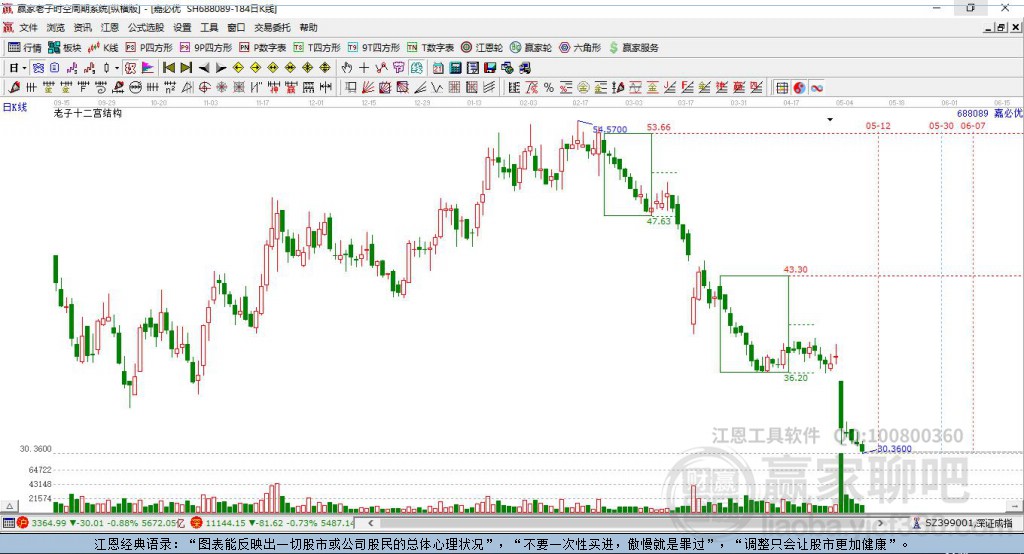Open the 资讯 menu
Image resolution: width=1024 pixels, height=554 pixels.
coord(82,27)
